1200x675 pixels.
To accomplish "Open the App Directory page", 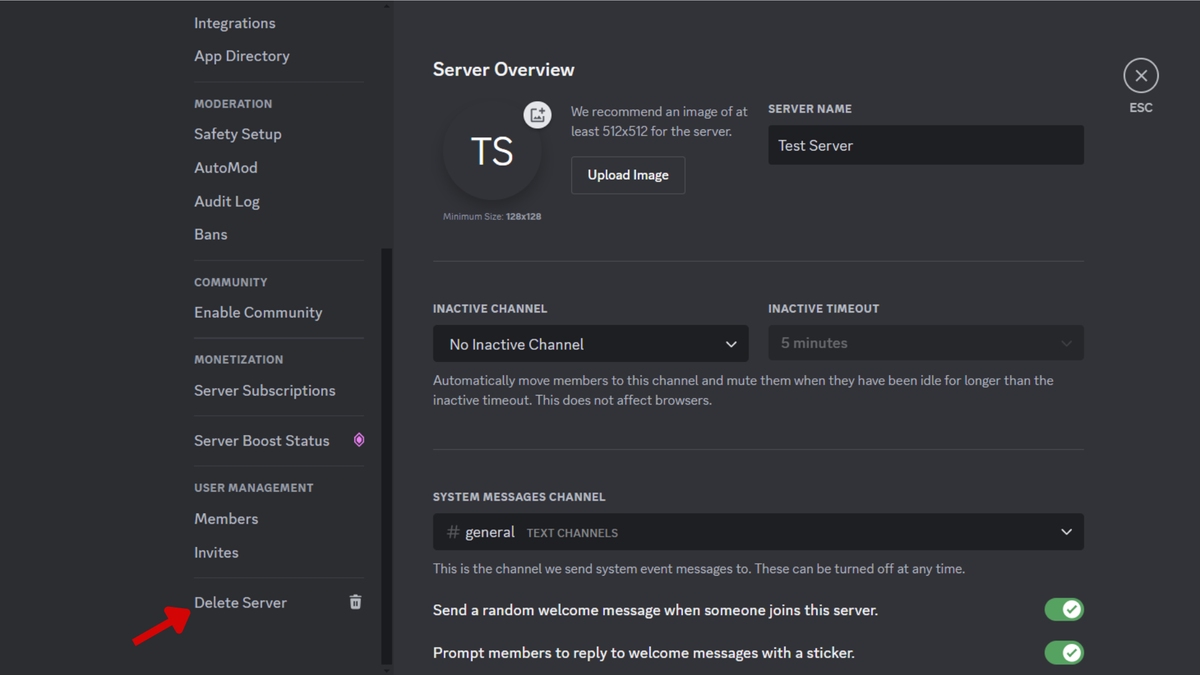I will 241,56.
